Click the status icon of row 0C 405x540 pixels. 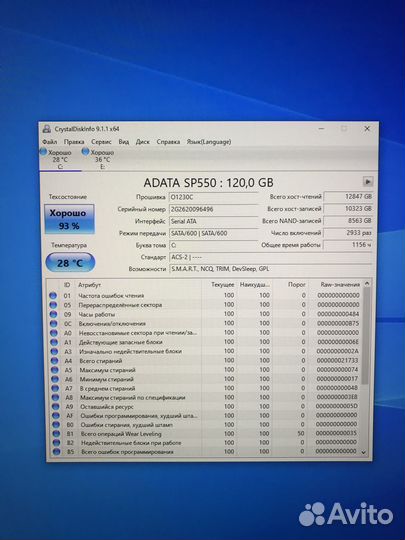[53, 323]
